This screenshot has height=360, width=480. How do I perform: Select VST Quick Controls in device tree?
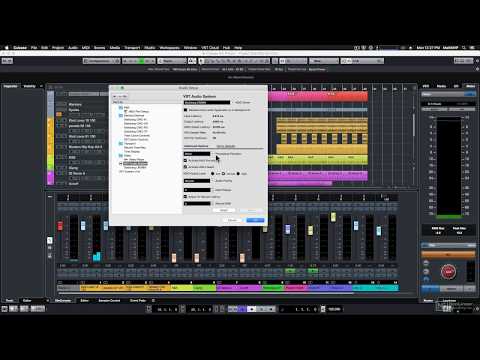[136, 140]
